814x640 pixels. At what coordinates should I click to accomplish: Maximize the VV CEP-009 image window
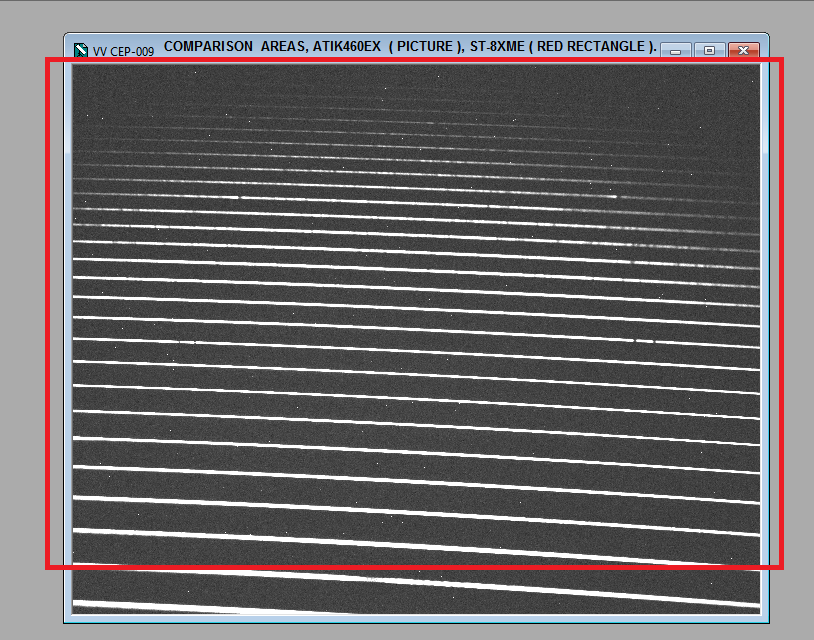[x=709, y=50]
